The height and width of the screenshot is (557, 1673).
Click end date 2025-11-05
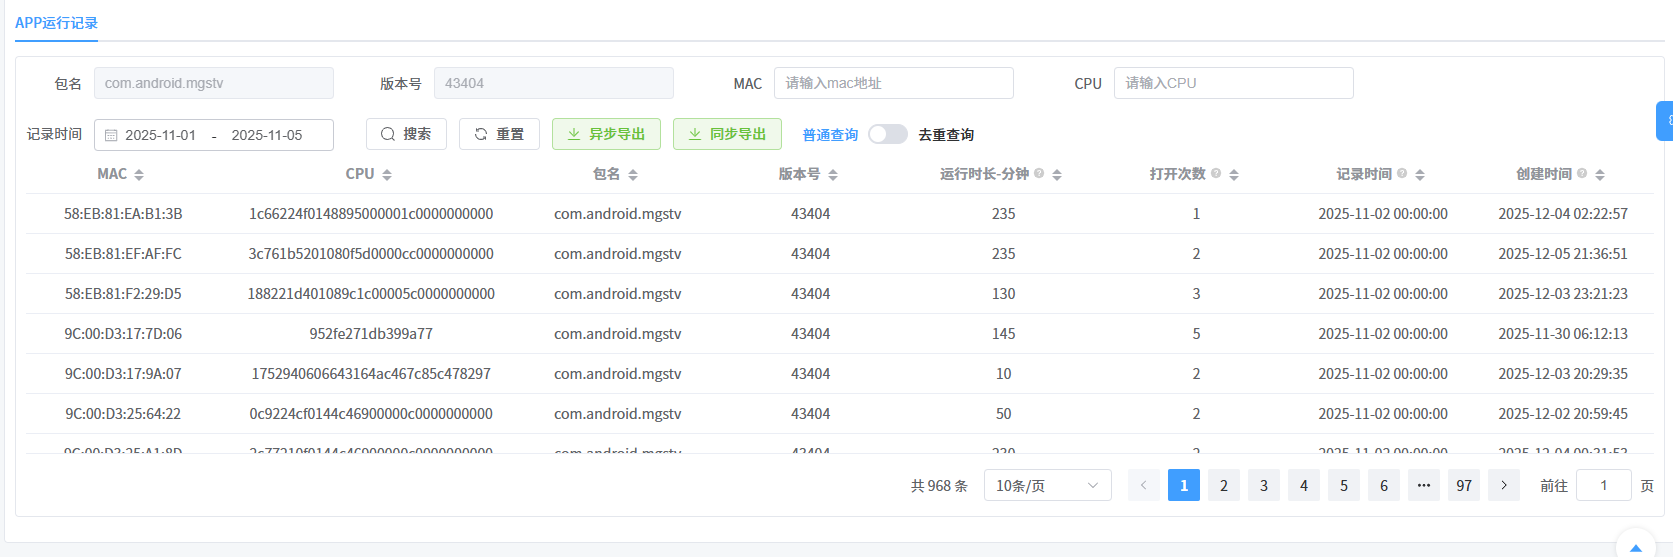[267, 135]
